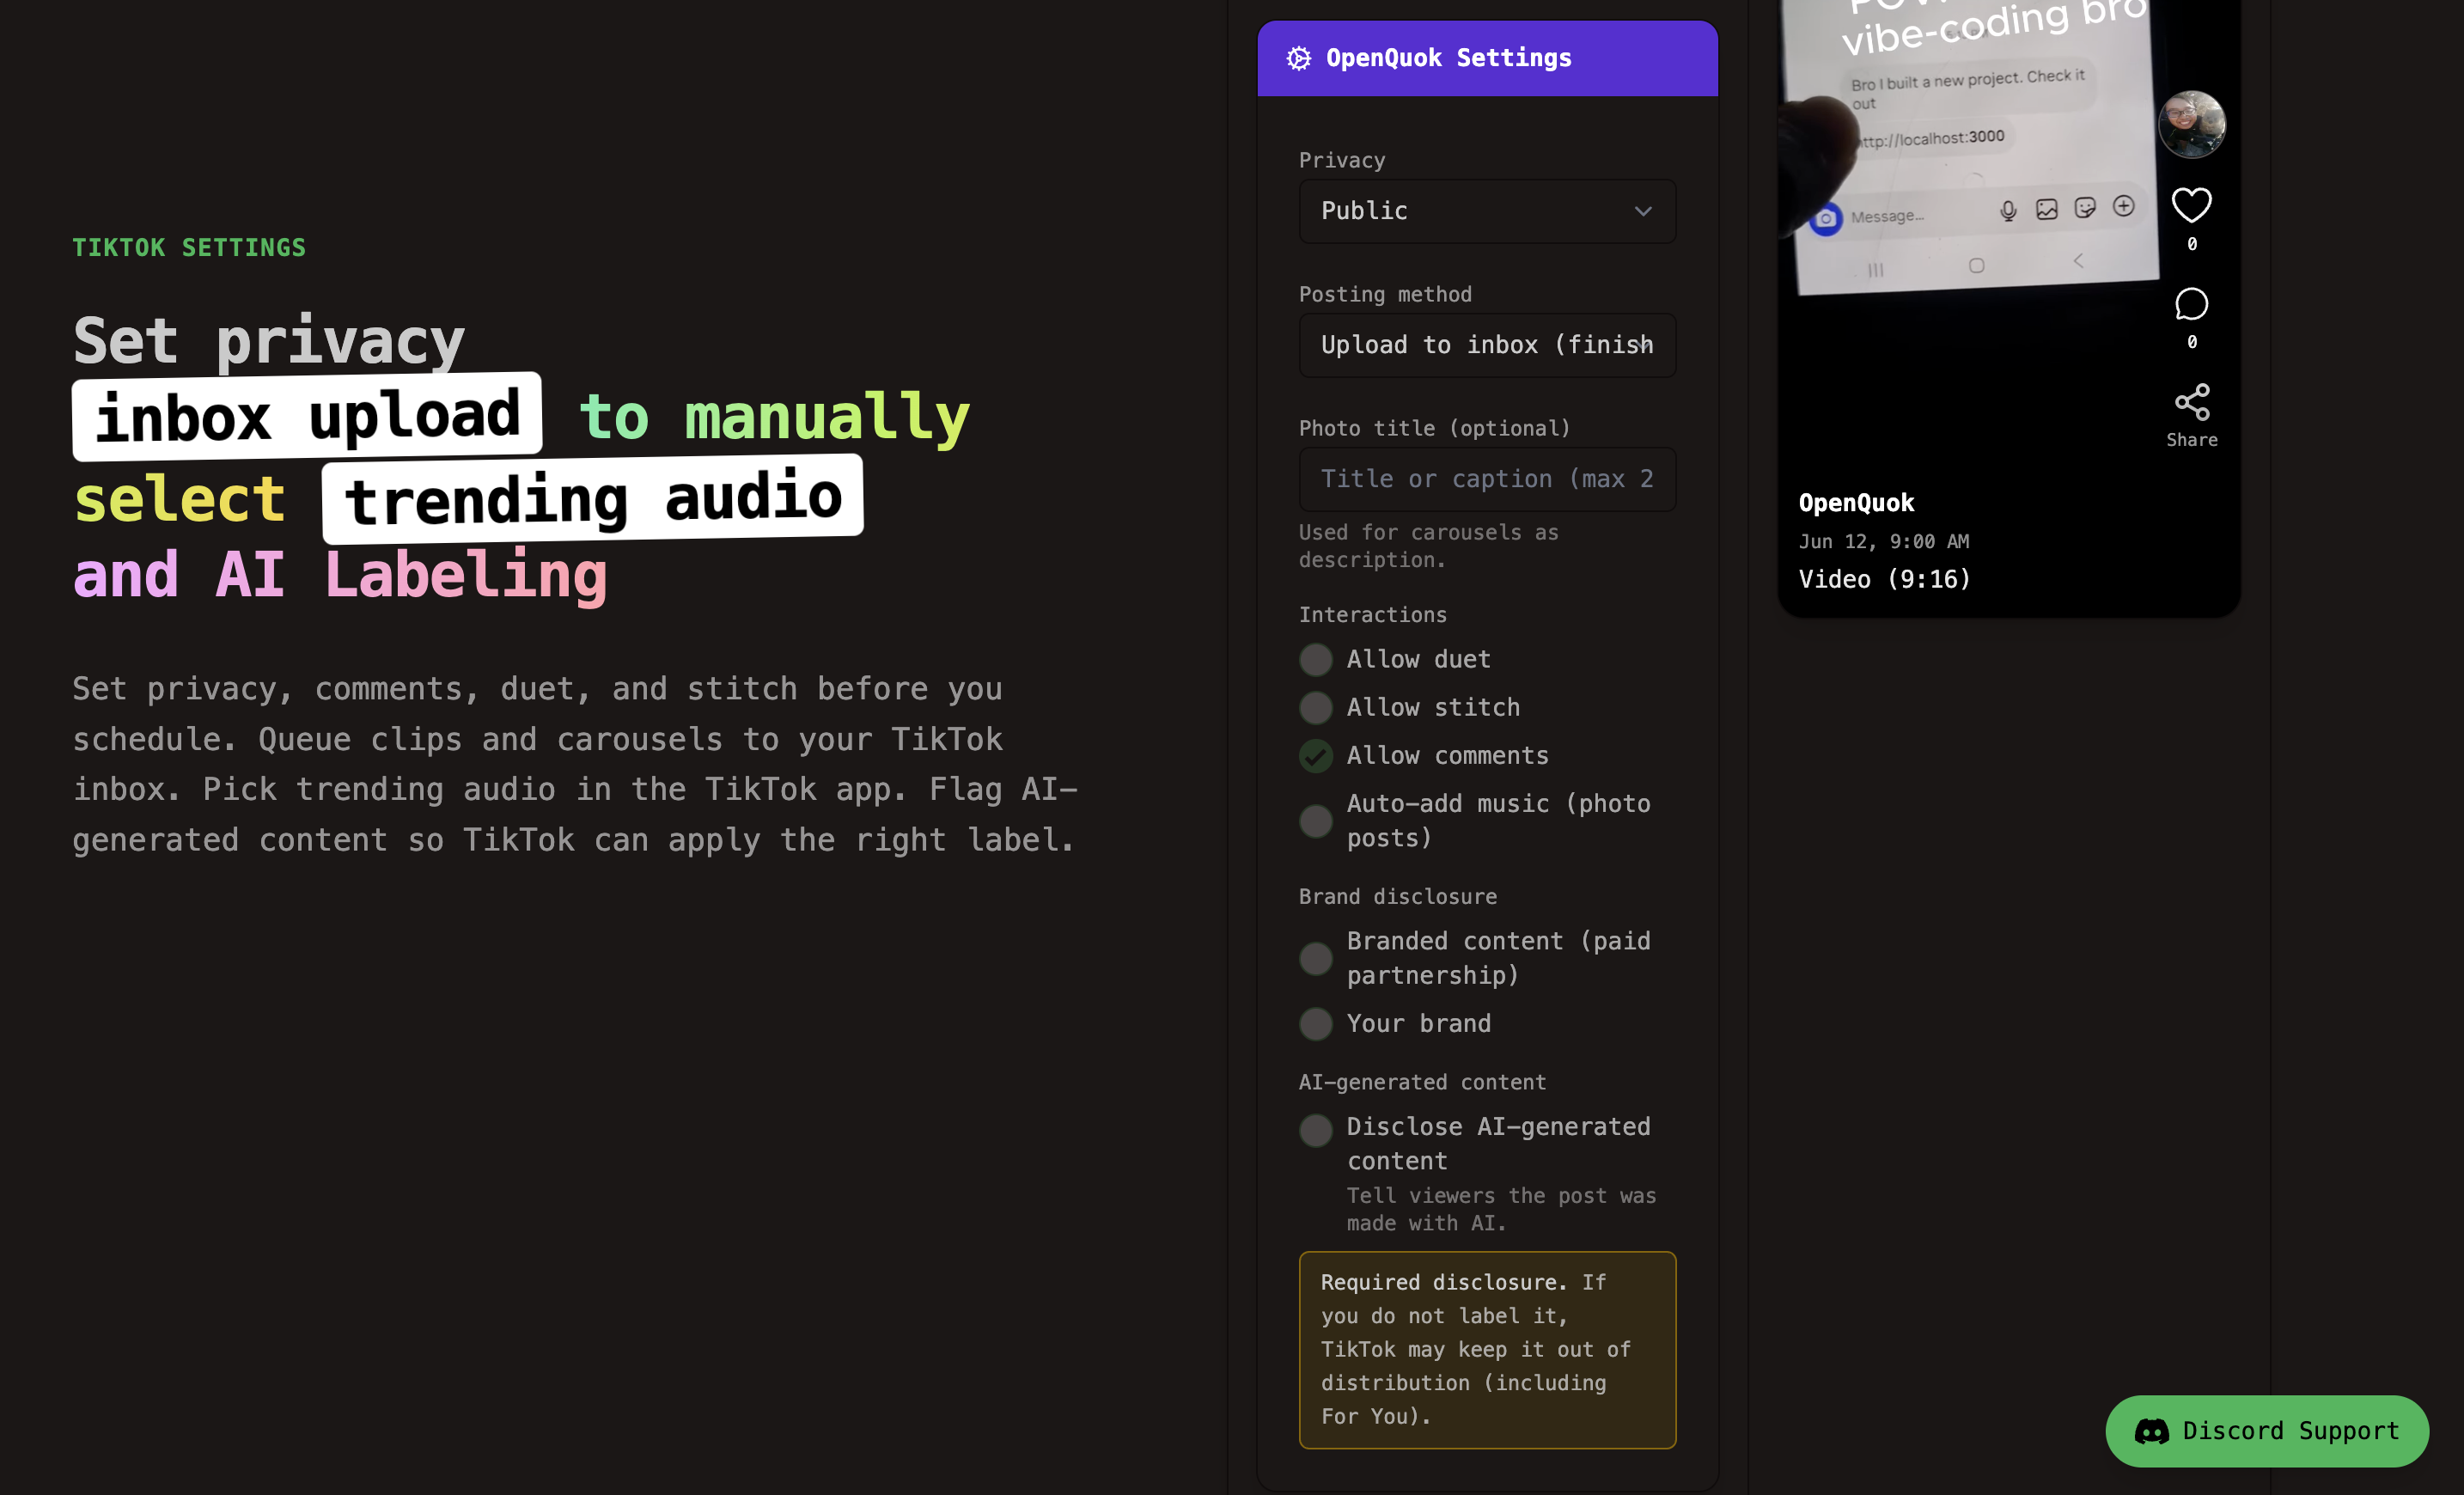
Task: Click the Privacy dropdown chevron arrow
Action: (x=1642, y=211)
